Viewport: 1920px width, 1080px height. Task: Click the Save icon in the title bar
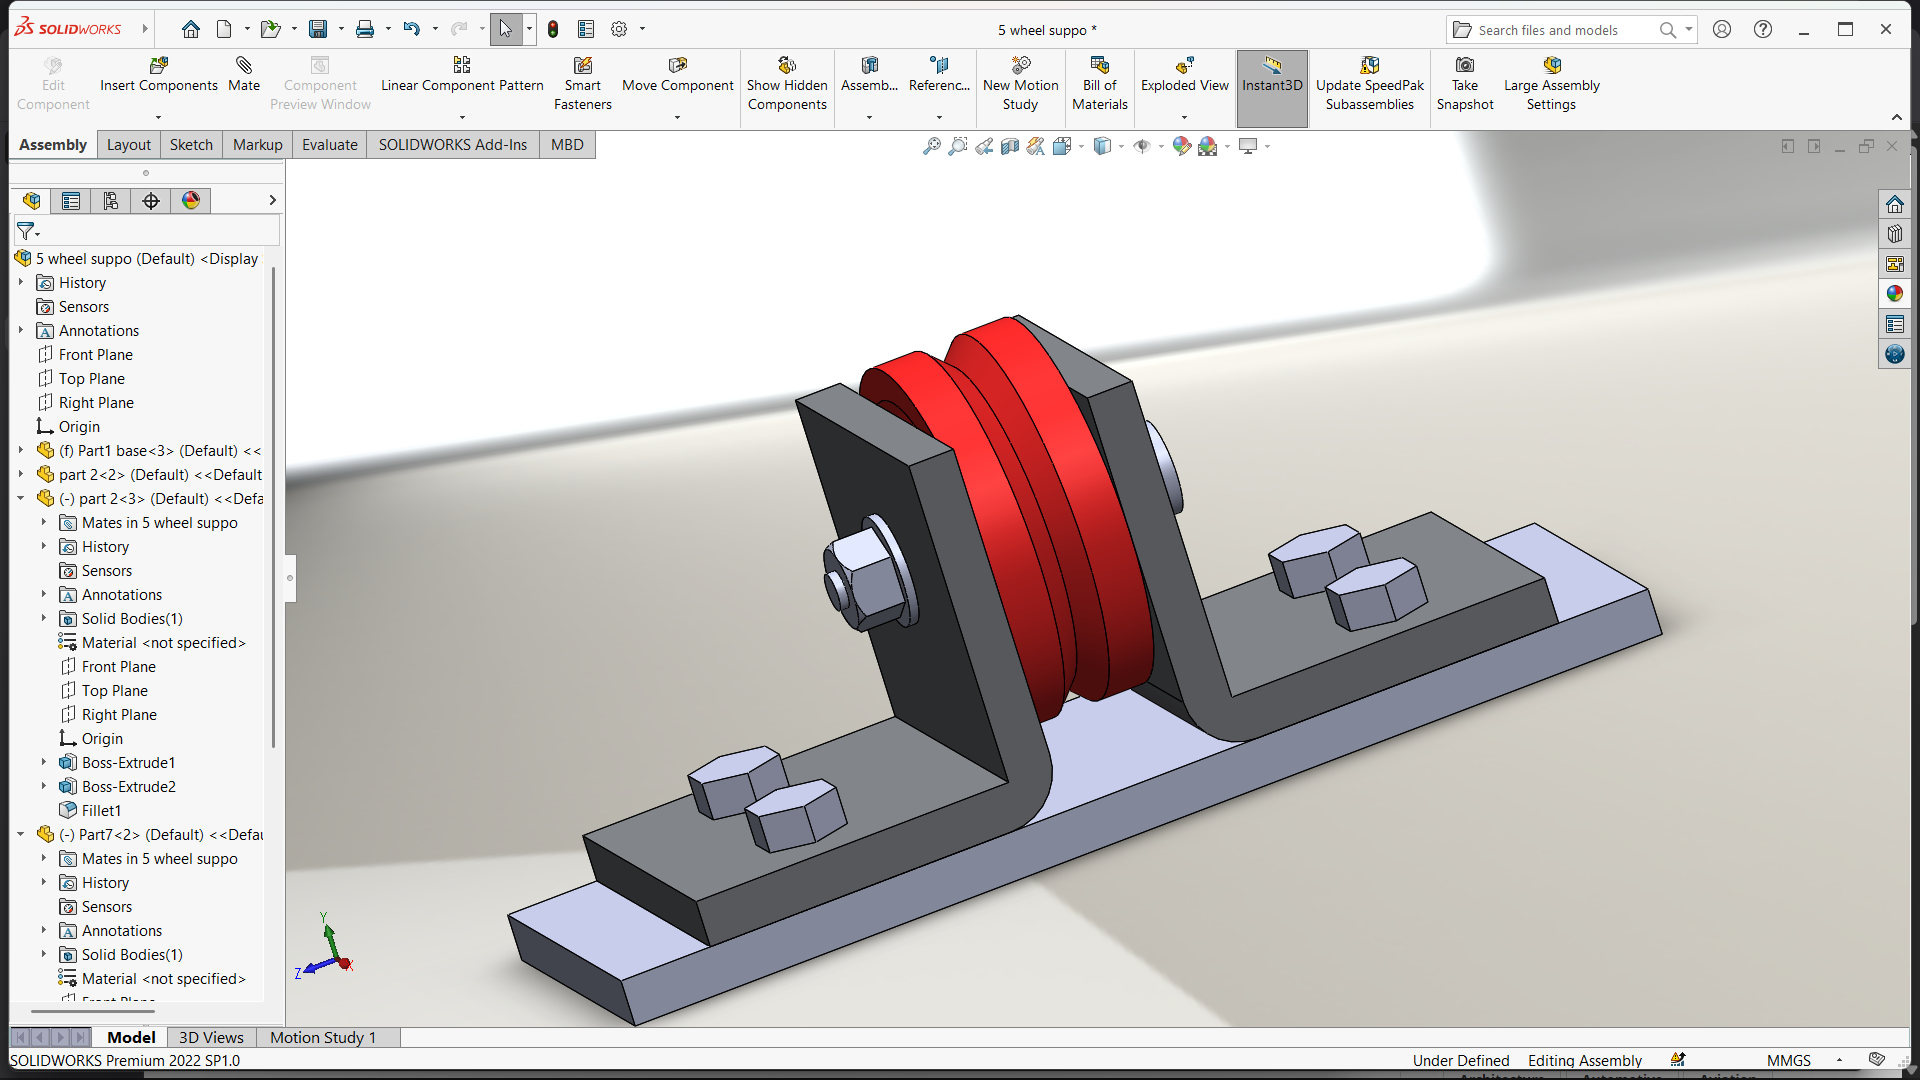pos(318,29)
